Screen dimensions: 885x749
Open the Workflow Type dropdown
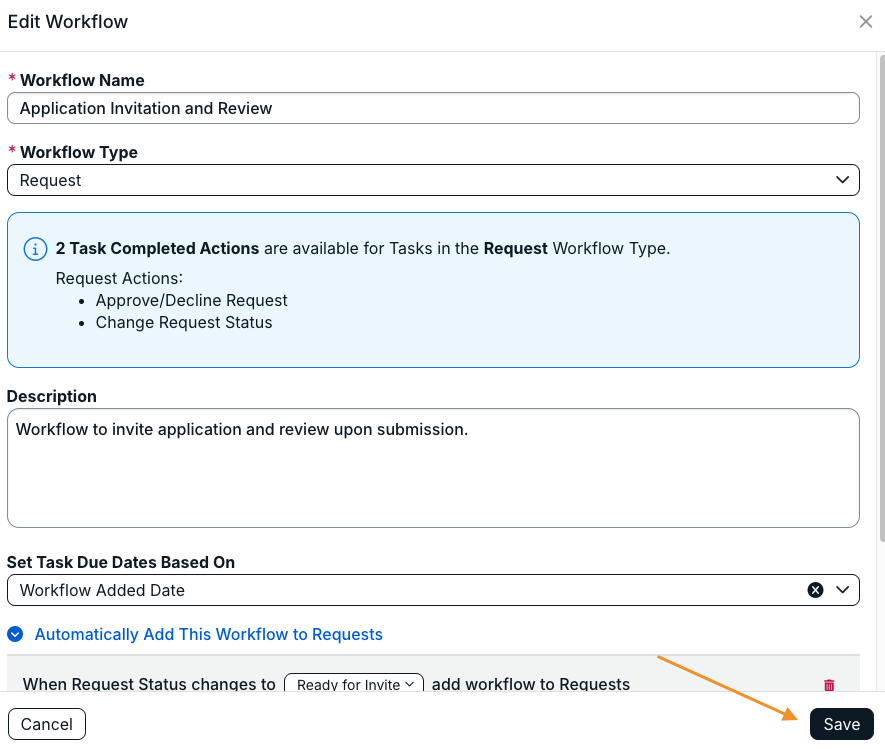point(433,180)
